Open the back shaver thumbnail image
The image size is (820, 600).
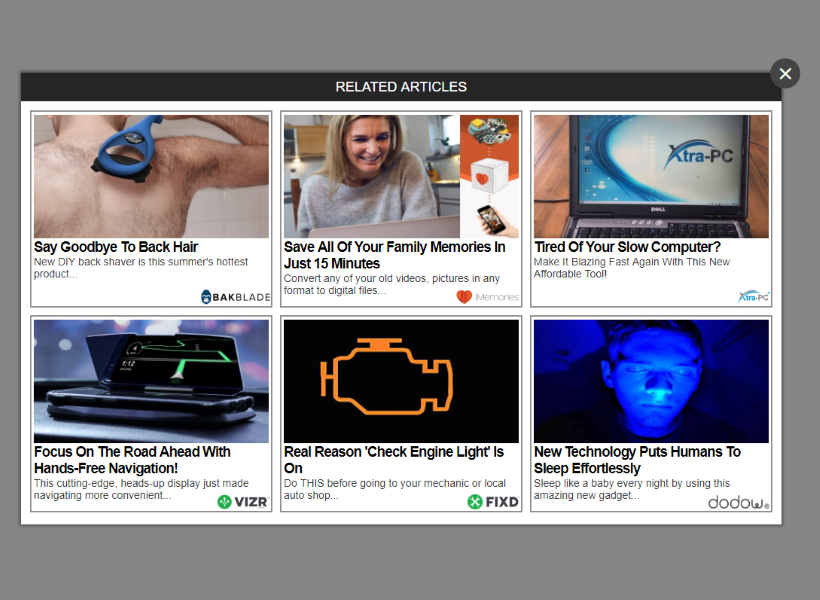[151, 176]
